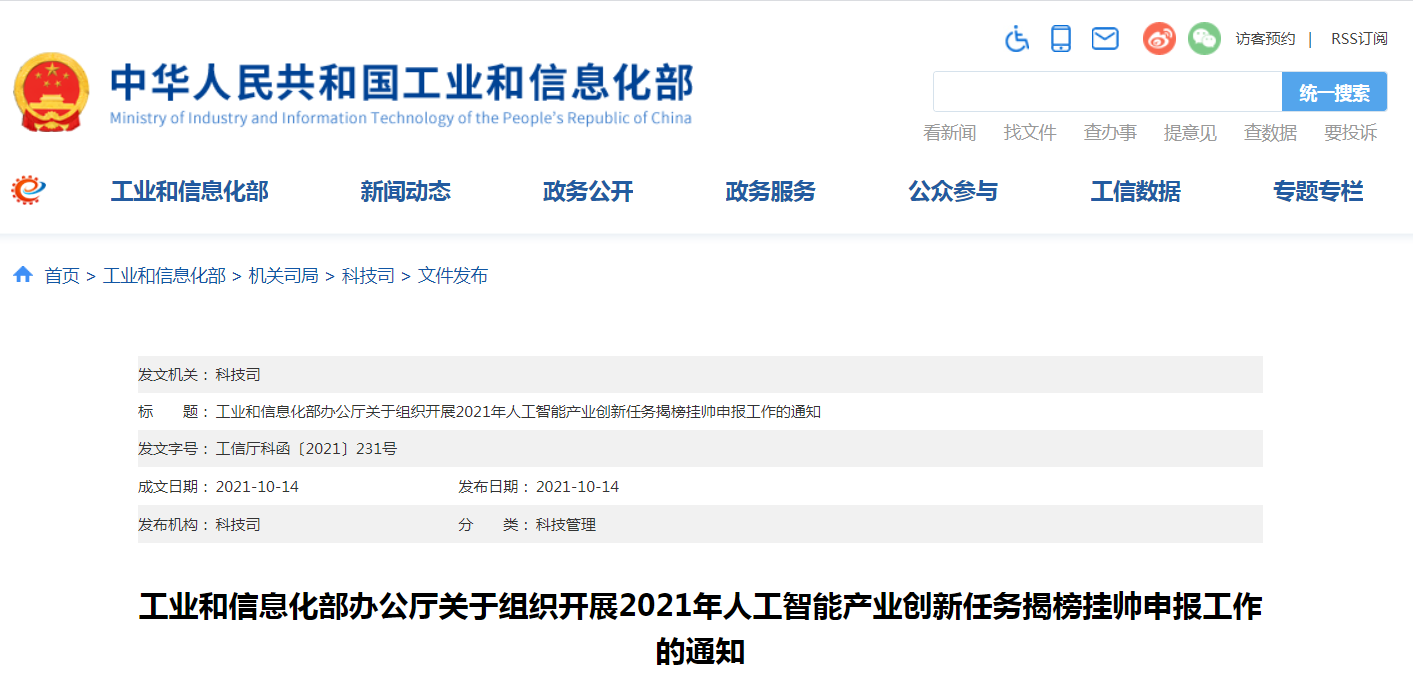Click the 科技司 breadcrumb link

pyautogui.click(x=368, y=275)
